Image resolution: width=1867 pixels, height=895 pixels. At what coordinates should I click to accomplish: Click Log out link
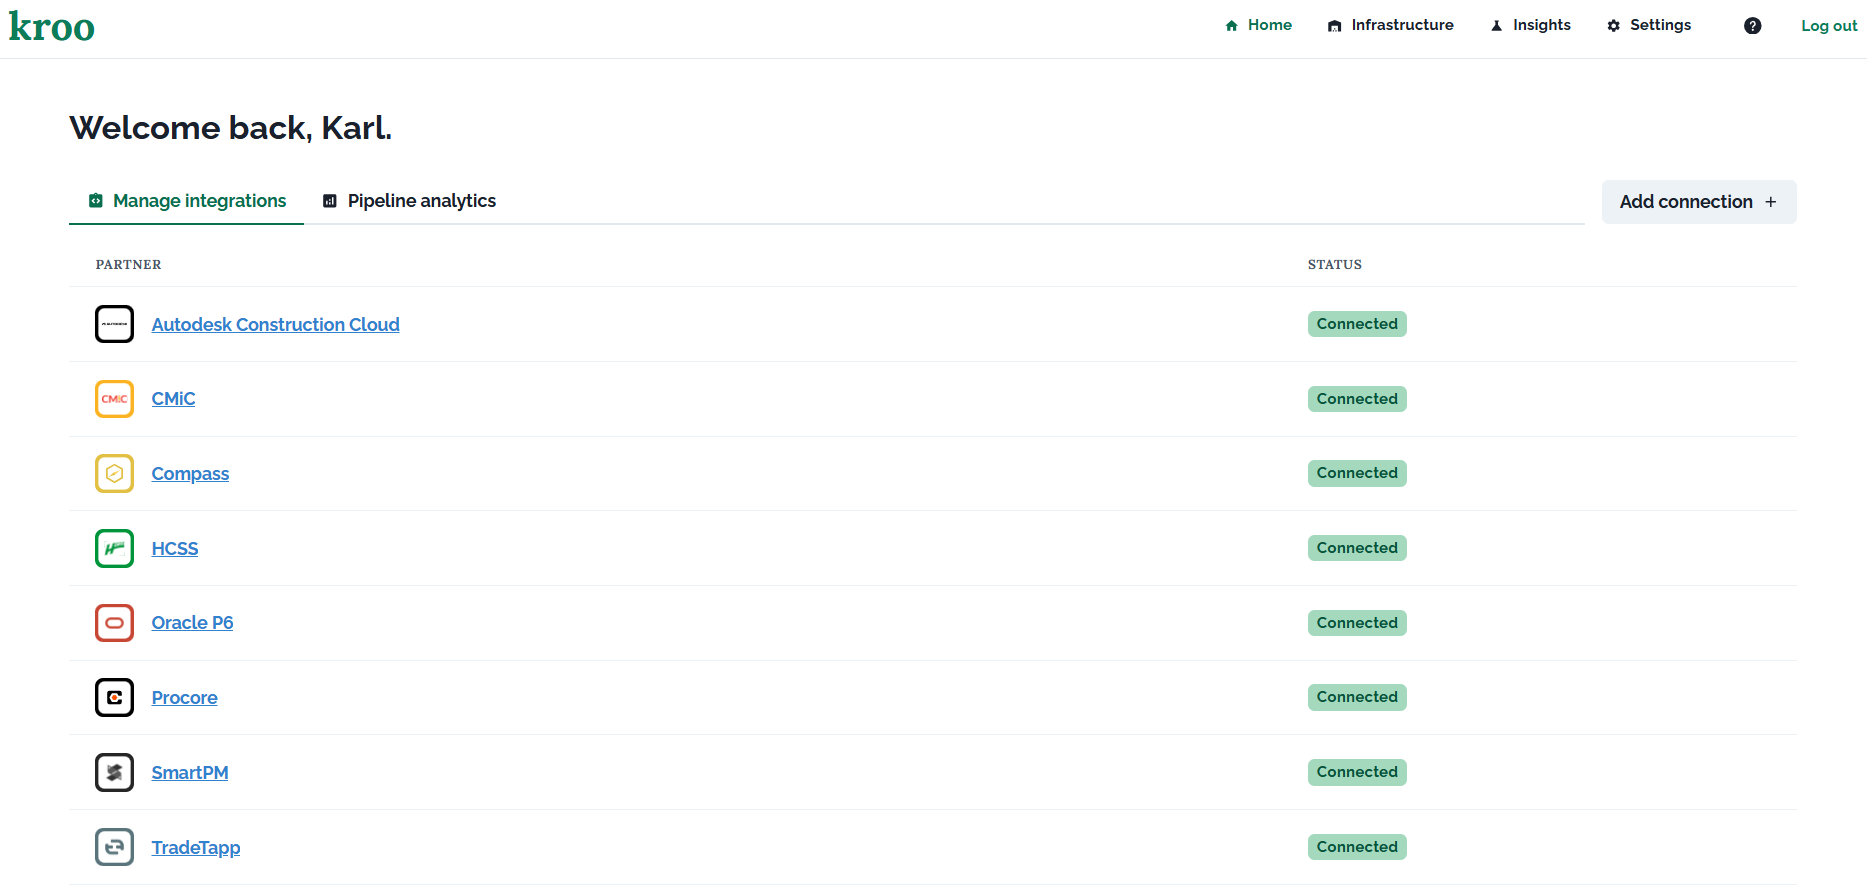[x=1828, y=26]
